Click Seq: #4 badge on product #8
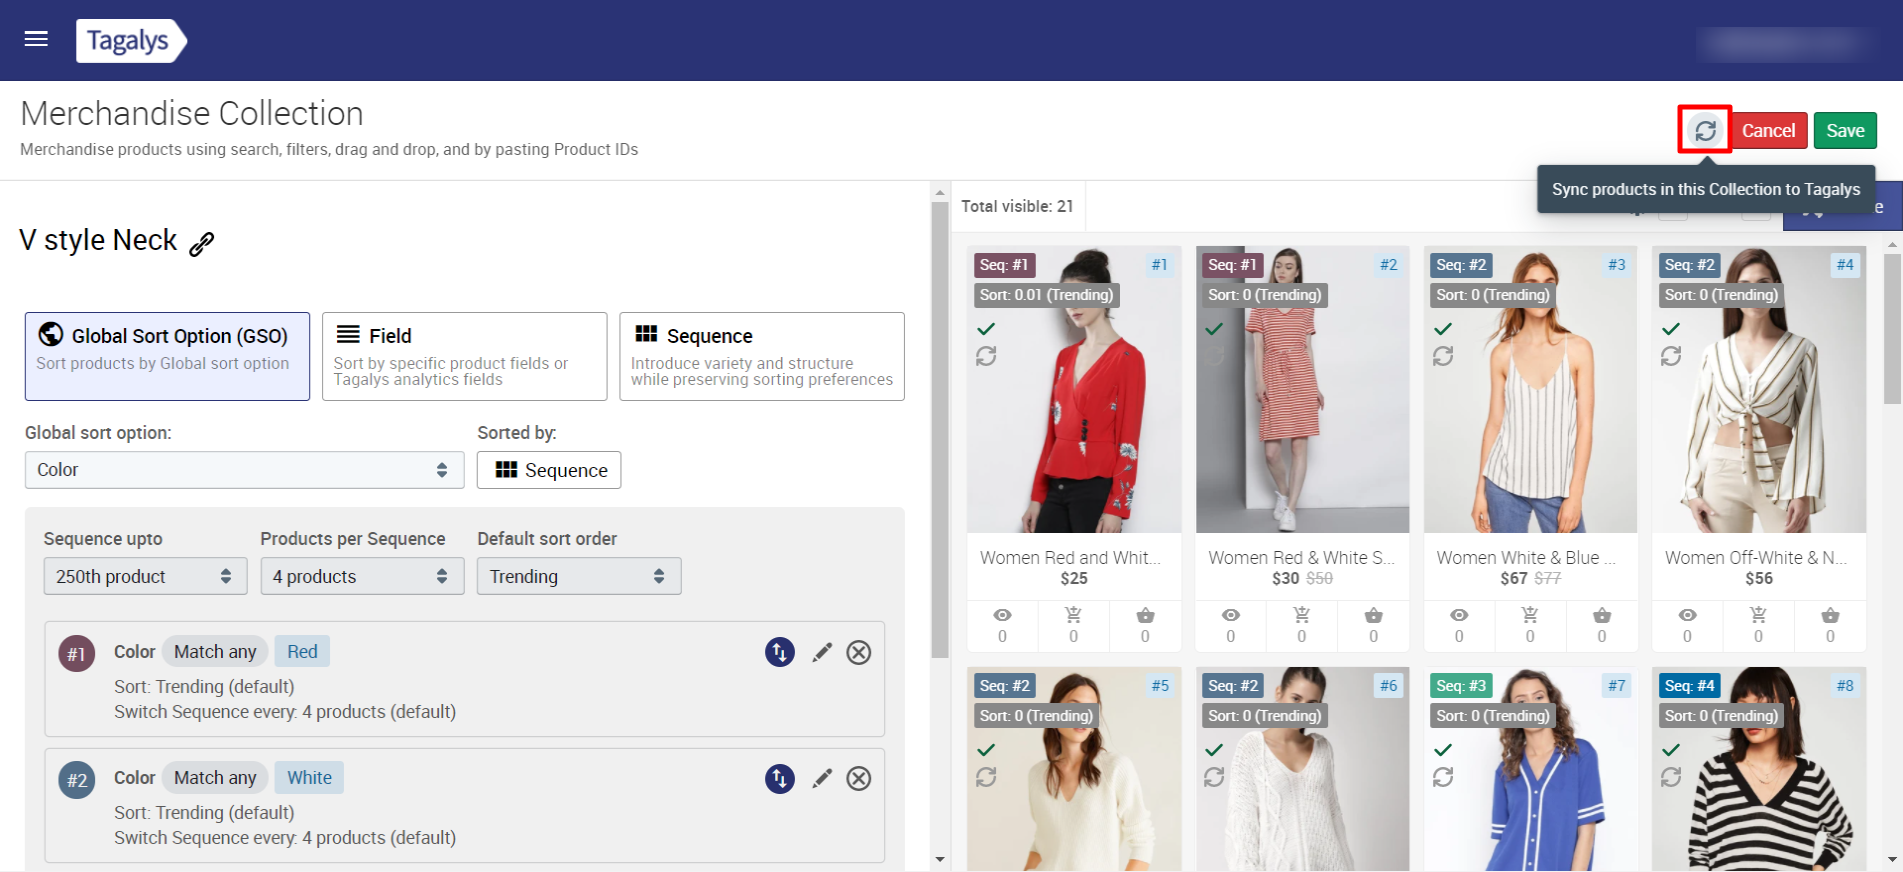The image size is (1903, 872). point(1690,686)
